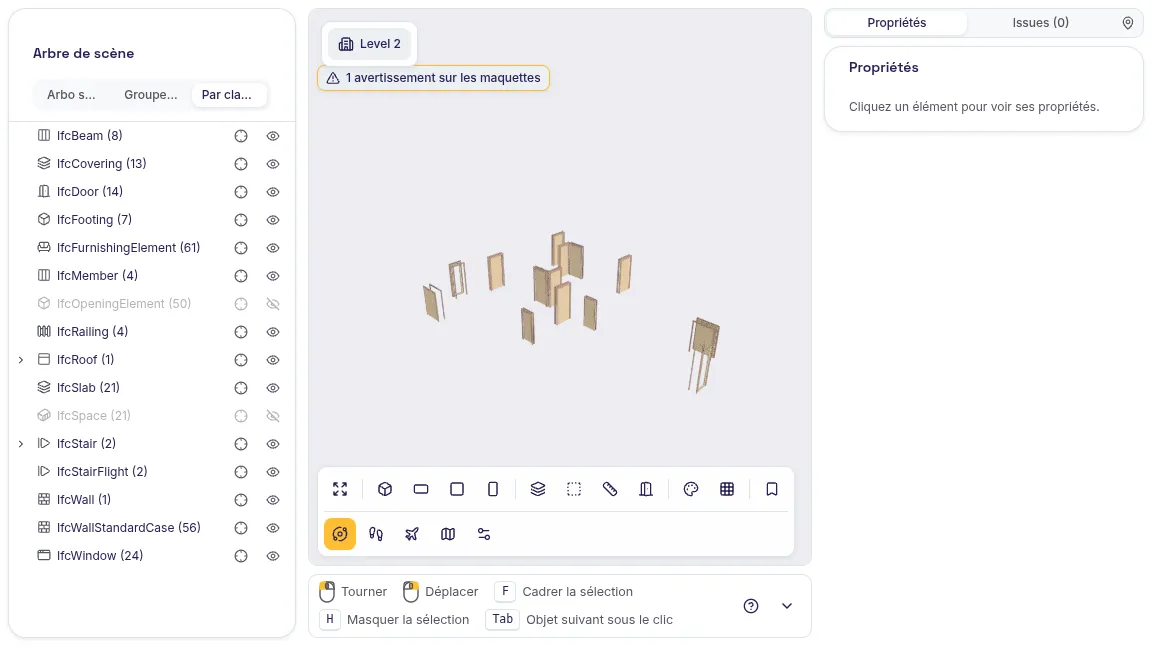Hide IfcFurnishingElement with eye icon
The width and height of the screenshot is (1152, 648).
(273, 248)
